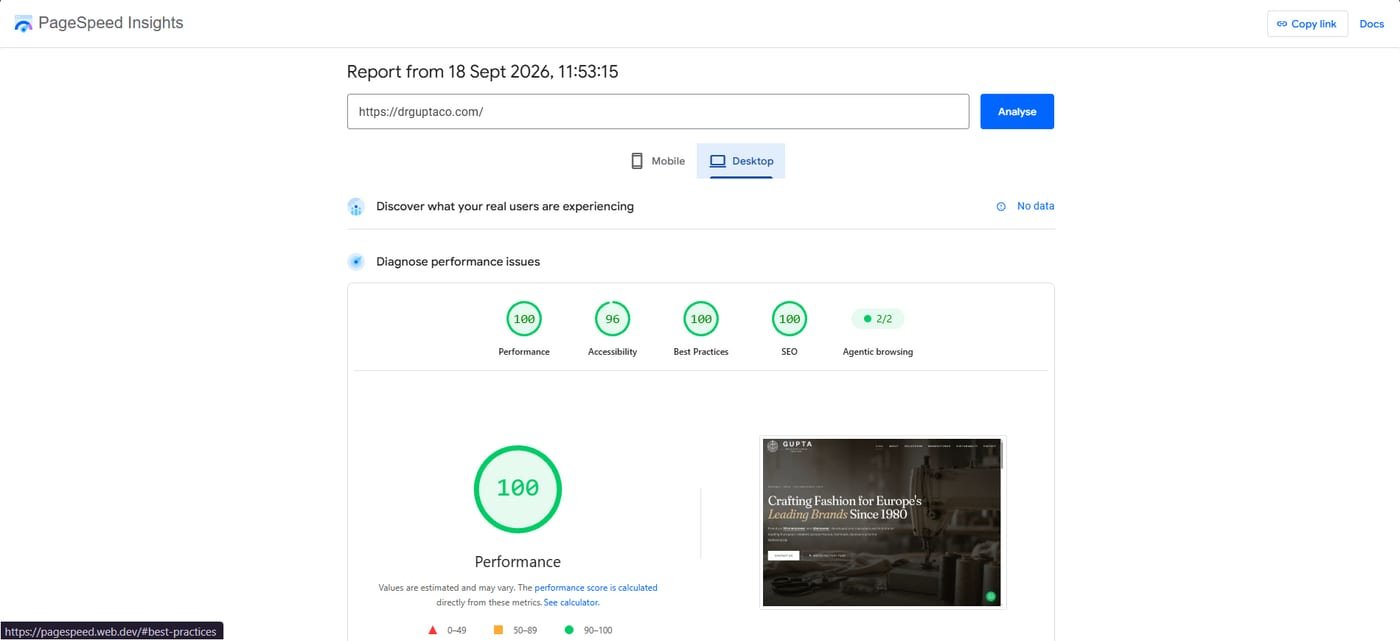Click 'Discover what your real users are experiencing' text
This screenshot has height=641, width=1400.
pyautogui.click(x=505, y=206)
